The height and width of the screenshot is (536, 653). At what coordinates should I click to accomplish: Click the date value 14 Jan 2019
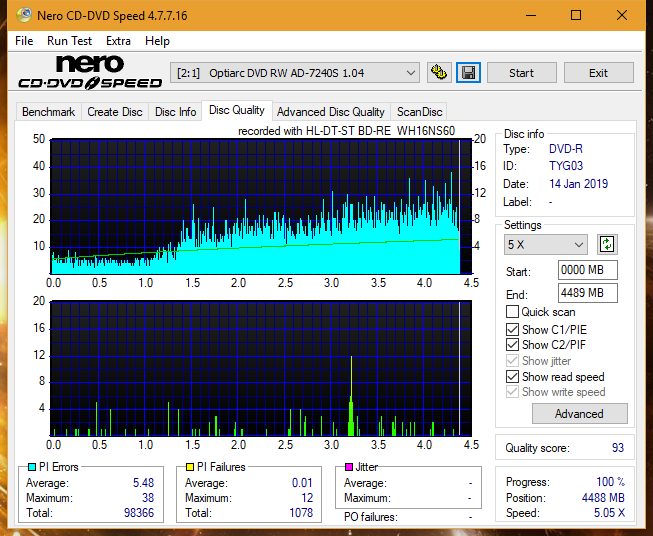[x=578, y=184]
